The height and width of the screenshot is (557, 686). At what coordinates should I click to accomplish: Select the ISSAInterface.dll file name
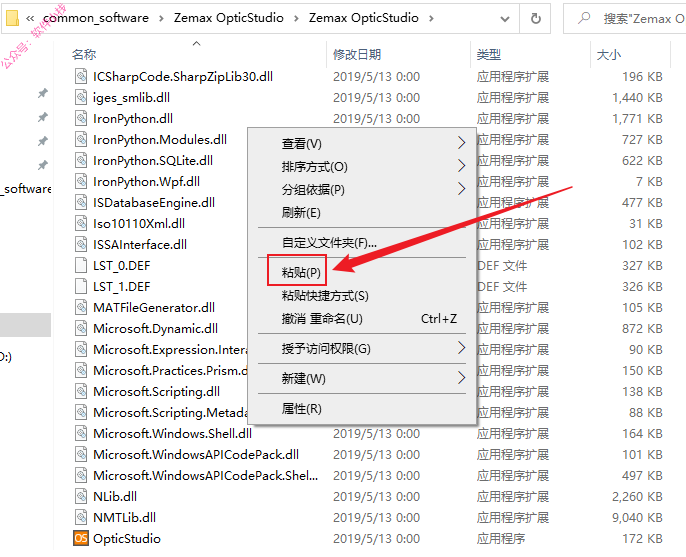coord(140,245)
